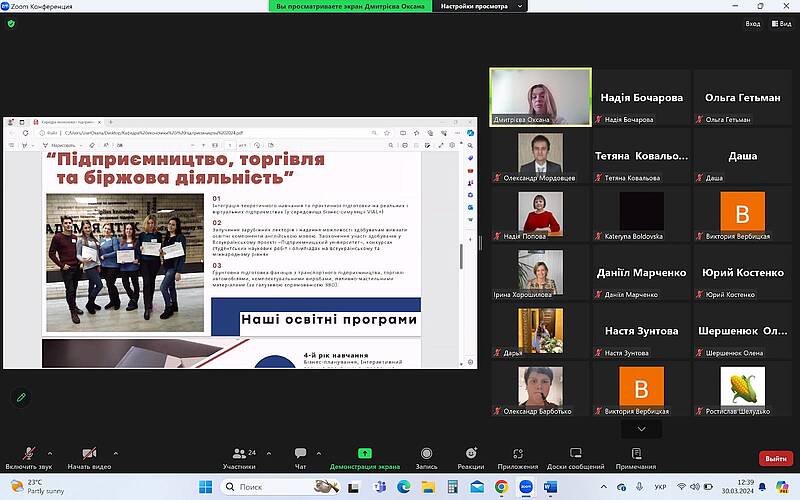Open Примечания notes tool
This screenshot has height=500, width=800.
pyautogui.click(x=636, y=457)
